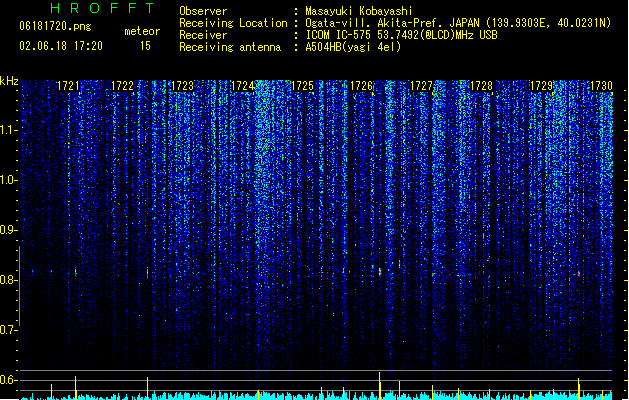
Task: Click the 0.6 kHz axis label
Action: (x=8, y=380)
